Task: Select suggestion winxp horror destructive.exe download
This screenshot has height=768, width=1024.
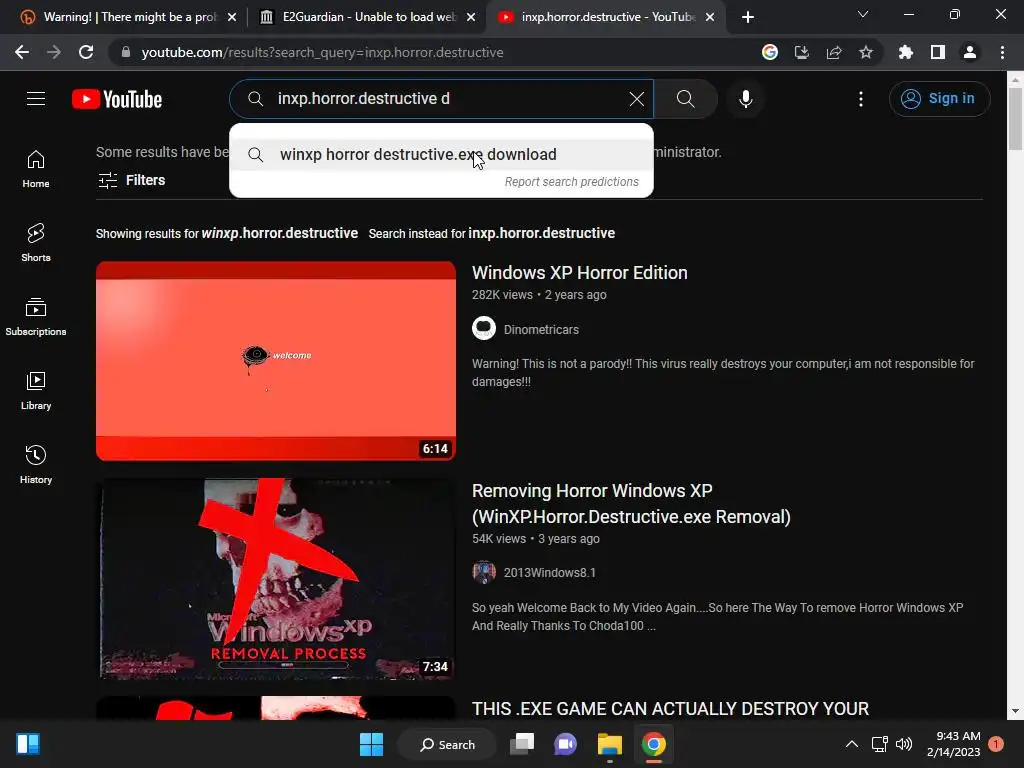Action: [x=441, y=154]
